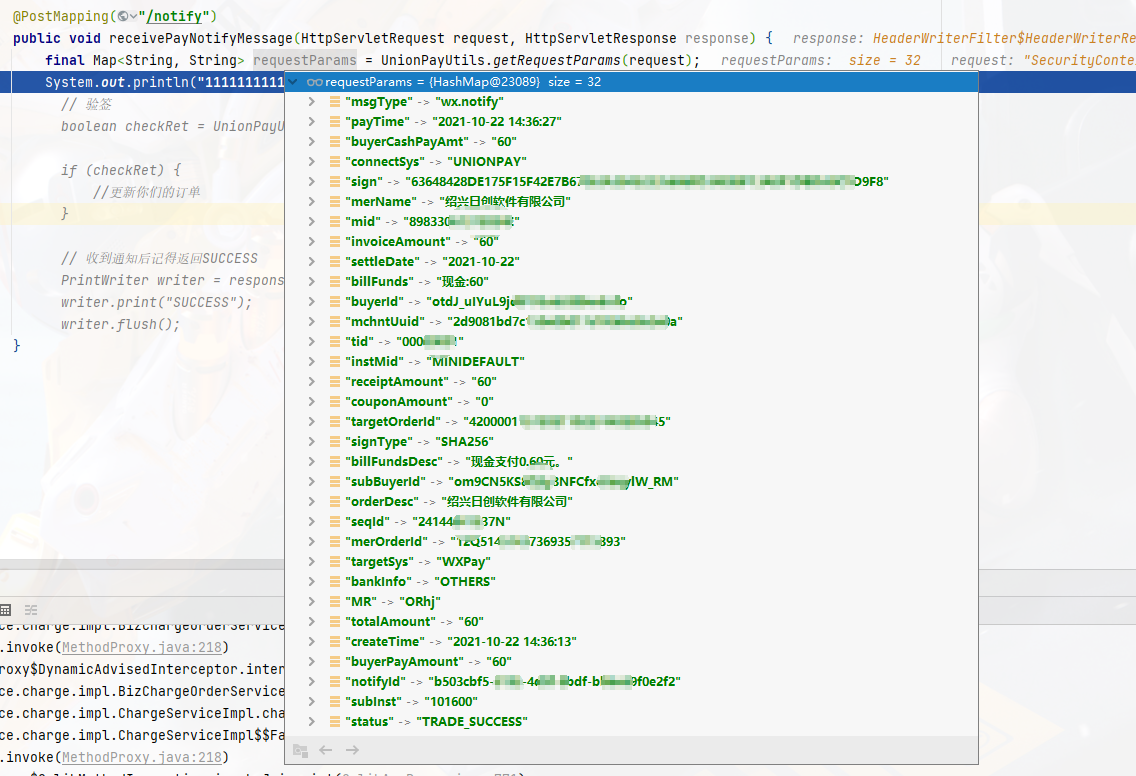Expand the "notifyId" entry
Viewport: 1136px width, 776px height.
pos(312,682)
